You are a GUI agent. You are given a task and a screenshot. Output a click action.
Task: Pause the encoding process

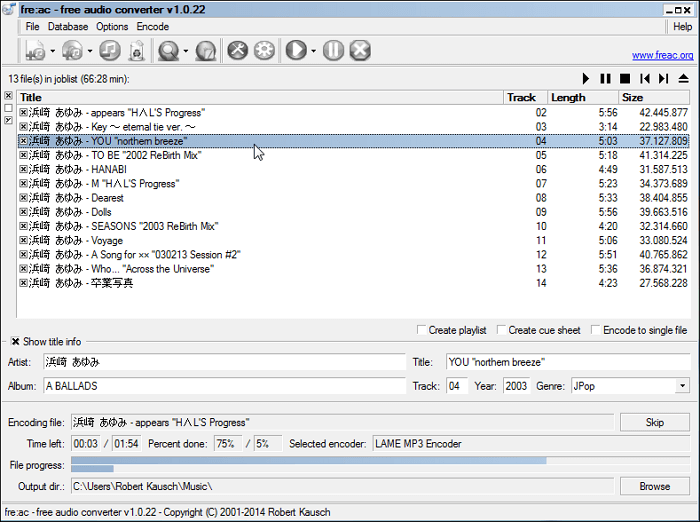[x=333, y=50]
